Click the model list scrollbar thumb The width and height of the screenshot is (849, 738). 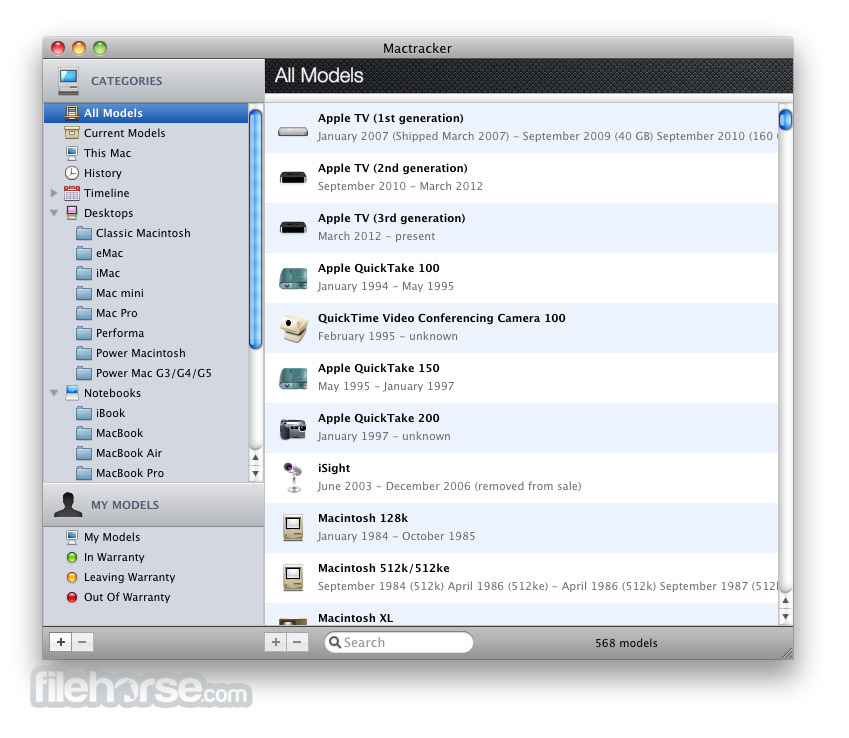click(x=785, y=119)
